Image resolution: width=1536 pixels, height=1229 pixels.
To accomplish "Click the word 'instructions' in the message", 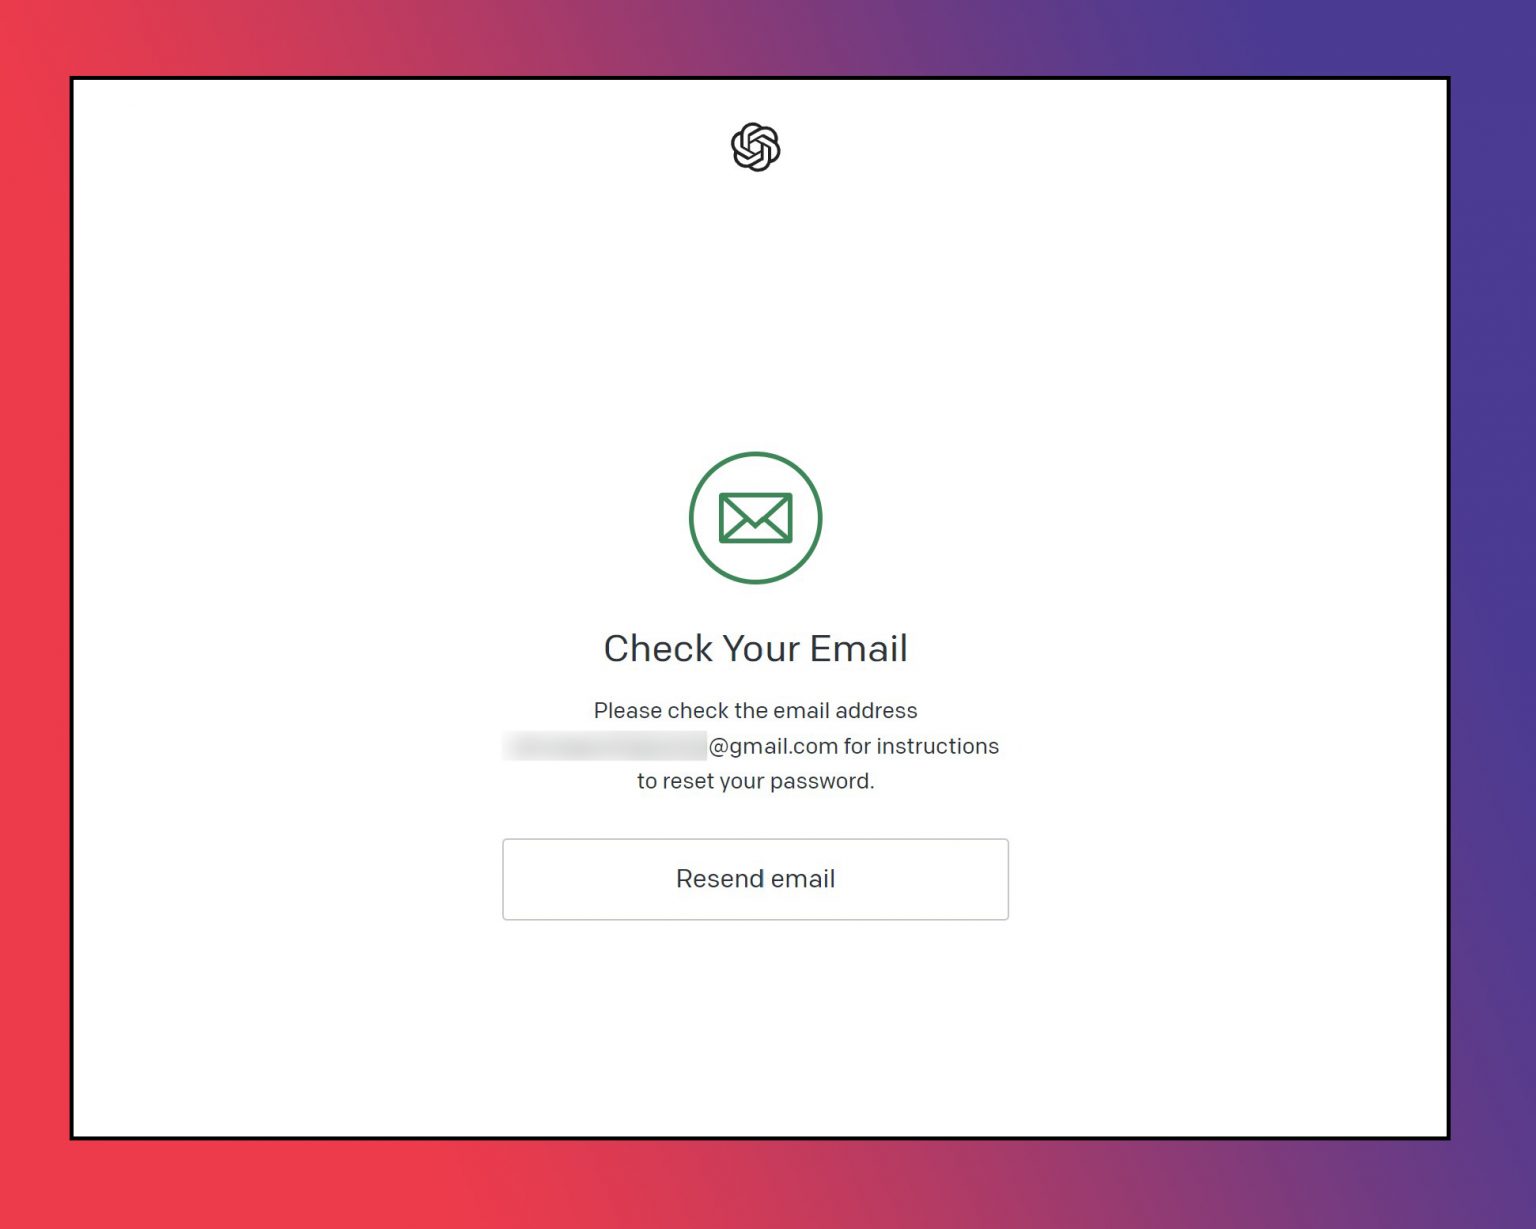I will (x=939, y=746).
